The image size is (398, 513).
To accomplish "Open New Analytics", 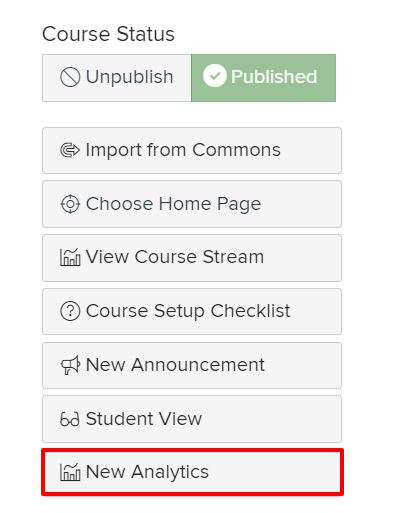I will tap(192, 472).
